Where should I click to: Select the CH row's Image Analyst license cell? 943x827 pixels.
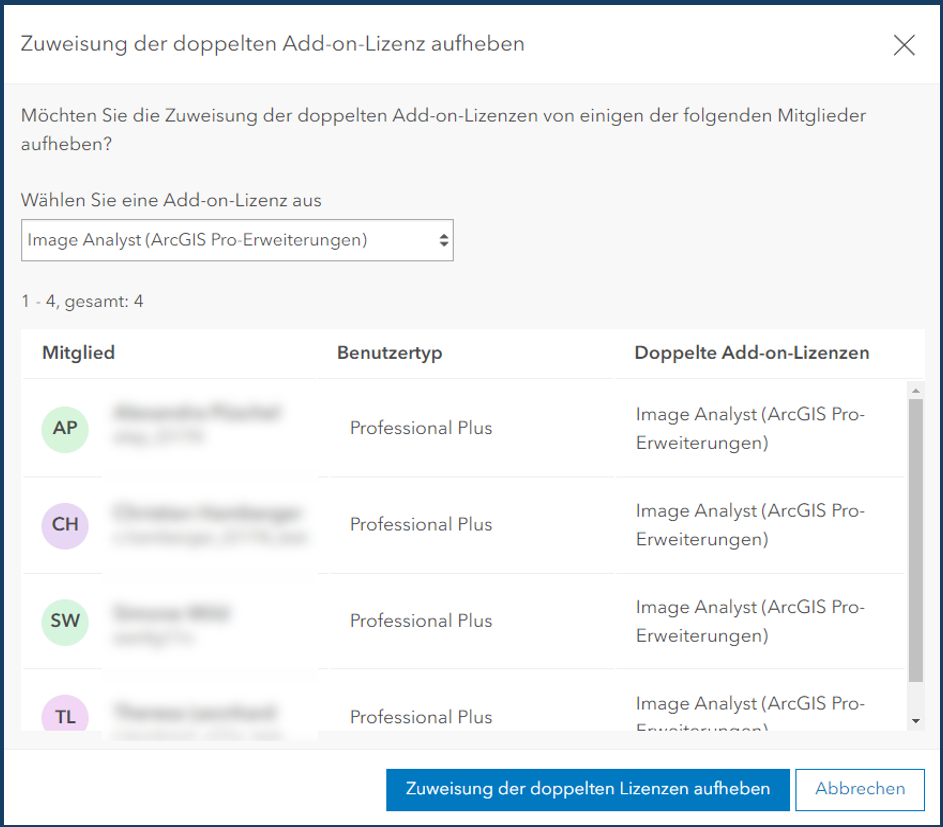tap(750, 525)
